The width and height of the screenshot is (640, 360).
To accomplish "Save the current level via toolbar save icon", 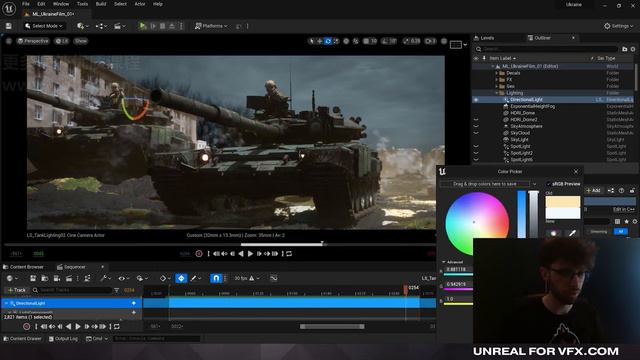I will point(9,26).
